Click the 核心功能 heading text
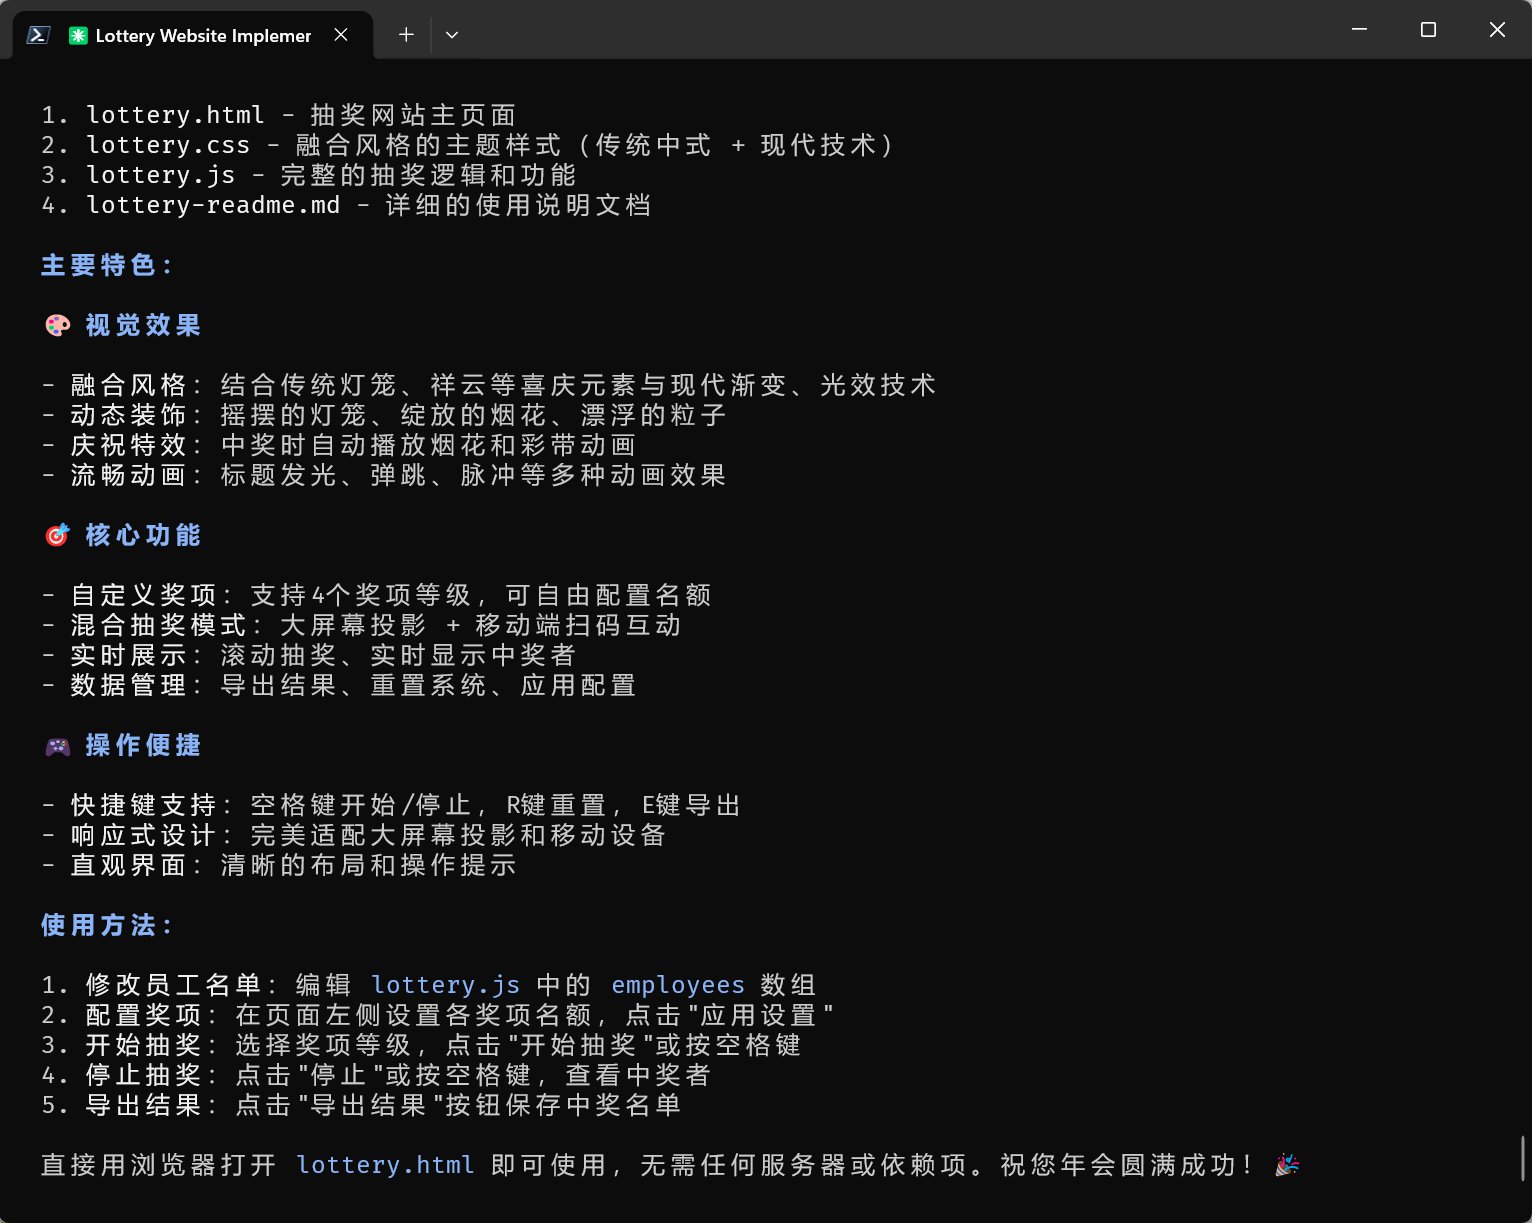The image size is (1532, 1223). [143, 536]
